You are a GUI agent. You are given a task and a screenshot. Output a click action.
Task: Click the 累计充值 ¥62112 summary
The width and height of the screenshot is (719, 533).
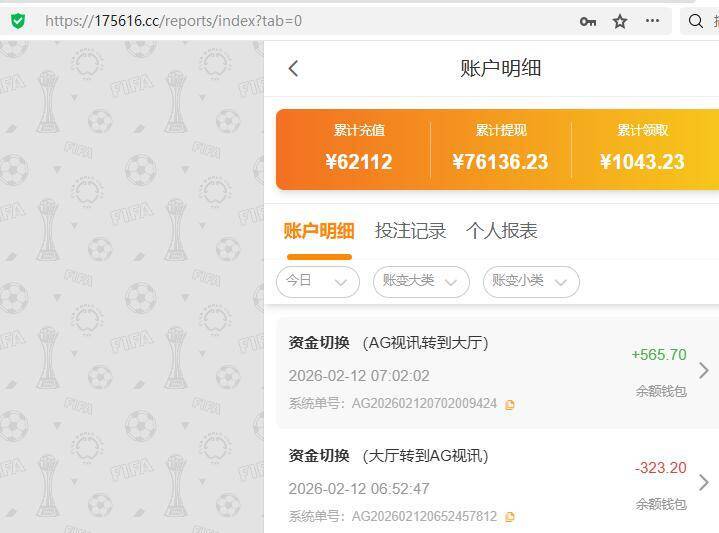tap(358, 149)
